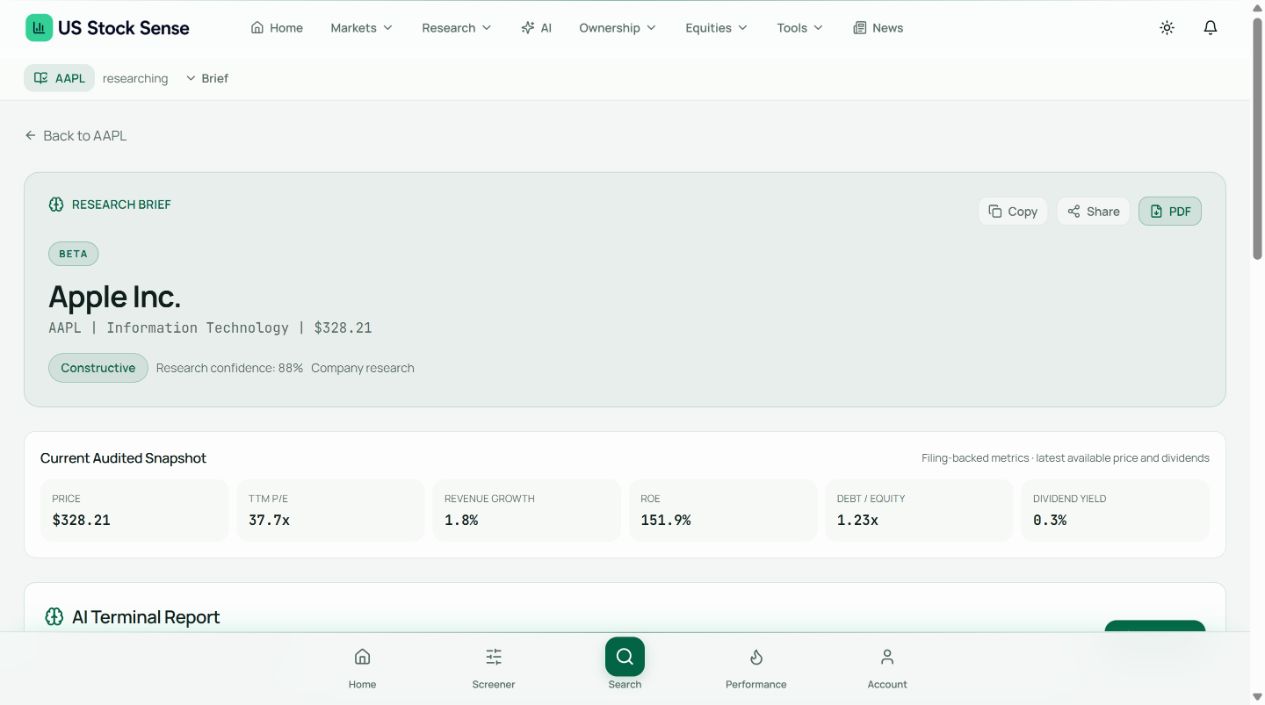The height and width of the screenshot is (705, 1265).
Task: Click the page vertical scrollbar thumb
Action: (x=1257, y=138)
